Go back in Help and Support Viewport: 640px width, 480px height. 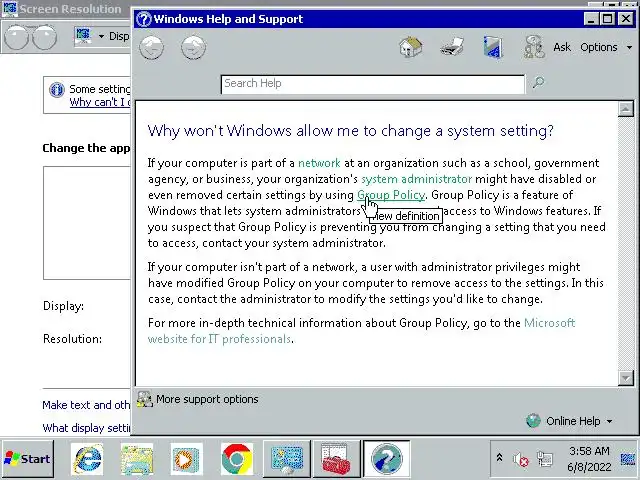pyautogui.click(x=151, y=47)
